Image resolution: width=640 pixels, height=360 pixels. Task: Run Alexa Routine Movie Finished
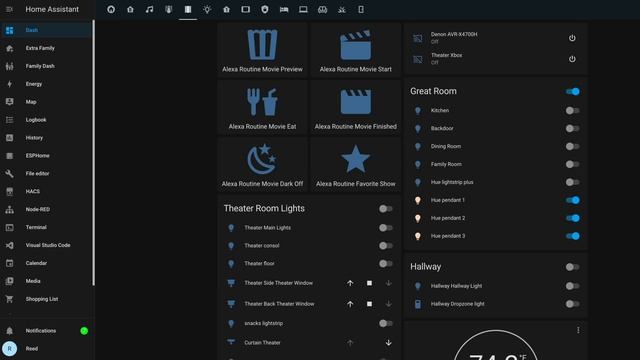coord(356,107)
